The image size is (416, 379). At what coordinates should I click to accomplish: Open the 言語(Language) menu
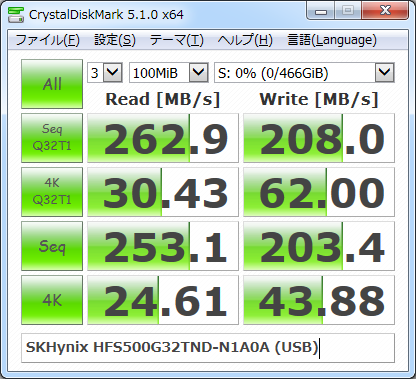(x=332, y=40)
